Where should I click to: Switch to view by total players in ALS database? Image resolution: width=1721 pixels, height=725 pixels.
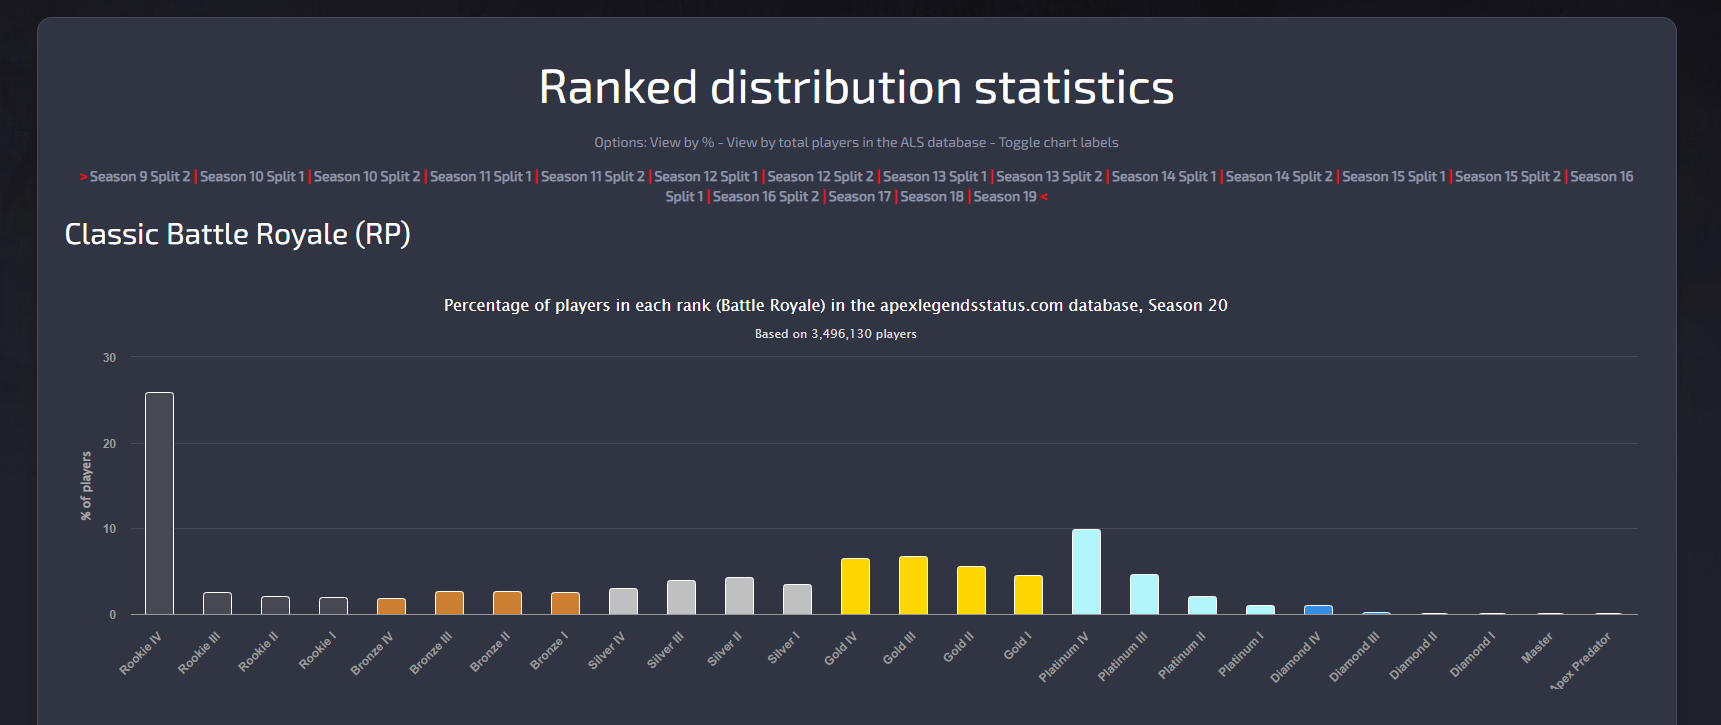coord(855,143)
